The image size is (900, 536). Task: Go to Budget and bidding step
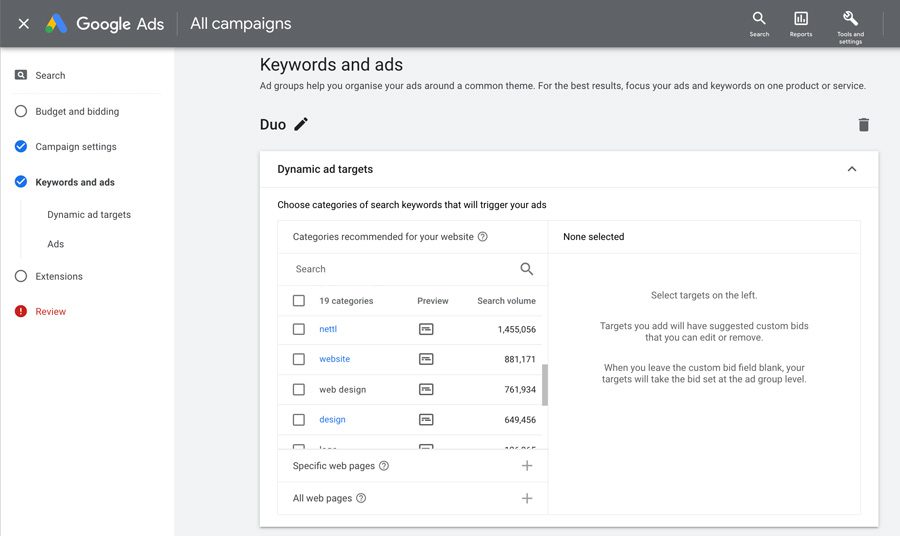(77, 111)
